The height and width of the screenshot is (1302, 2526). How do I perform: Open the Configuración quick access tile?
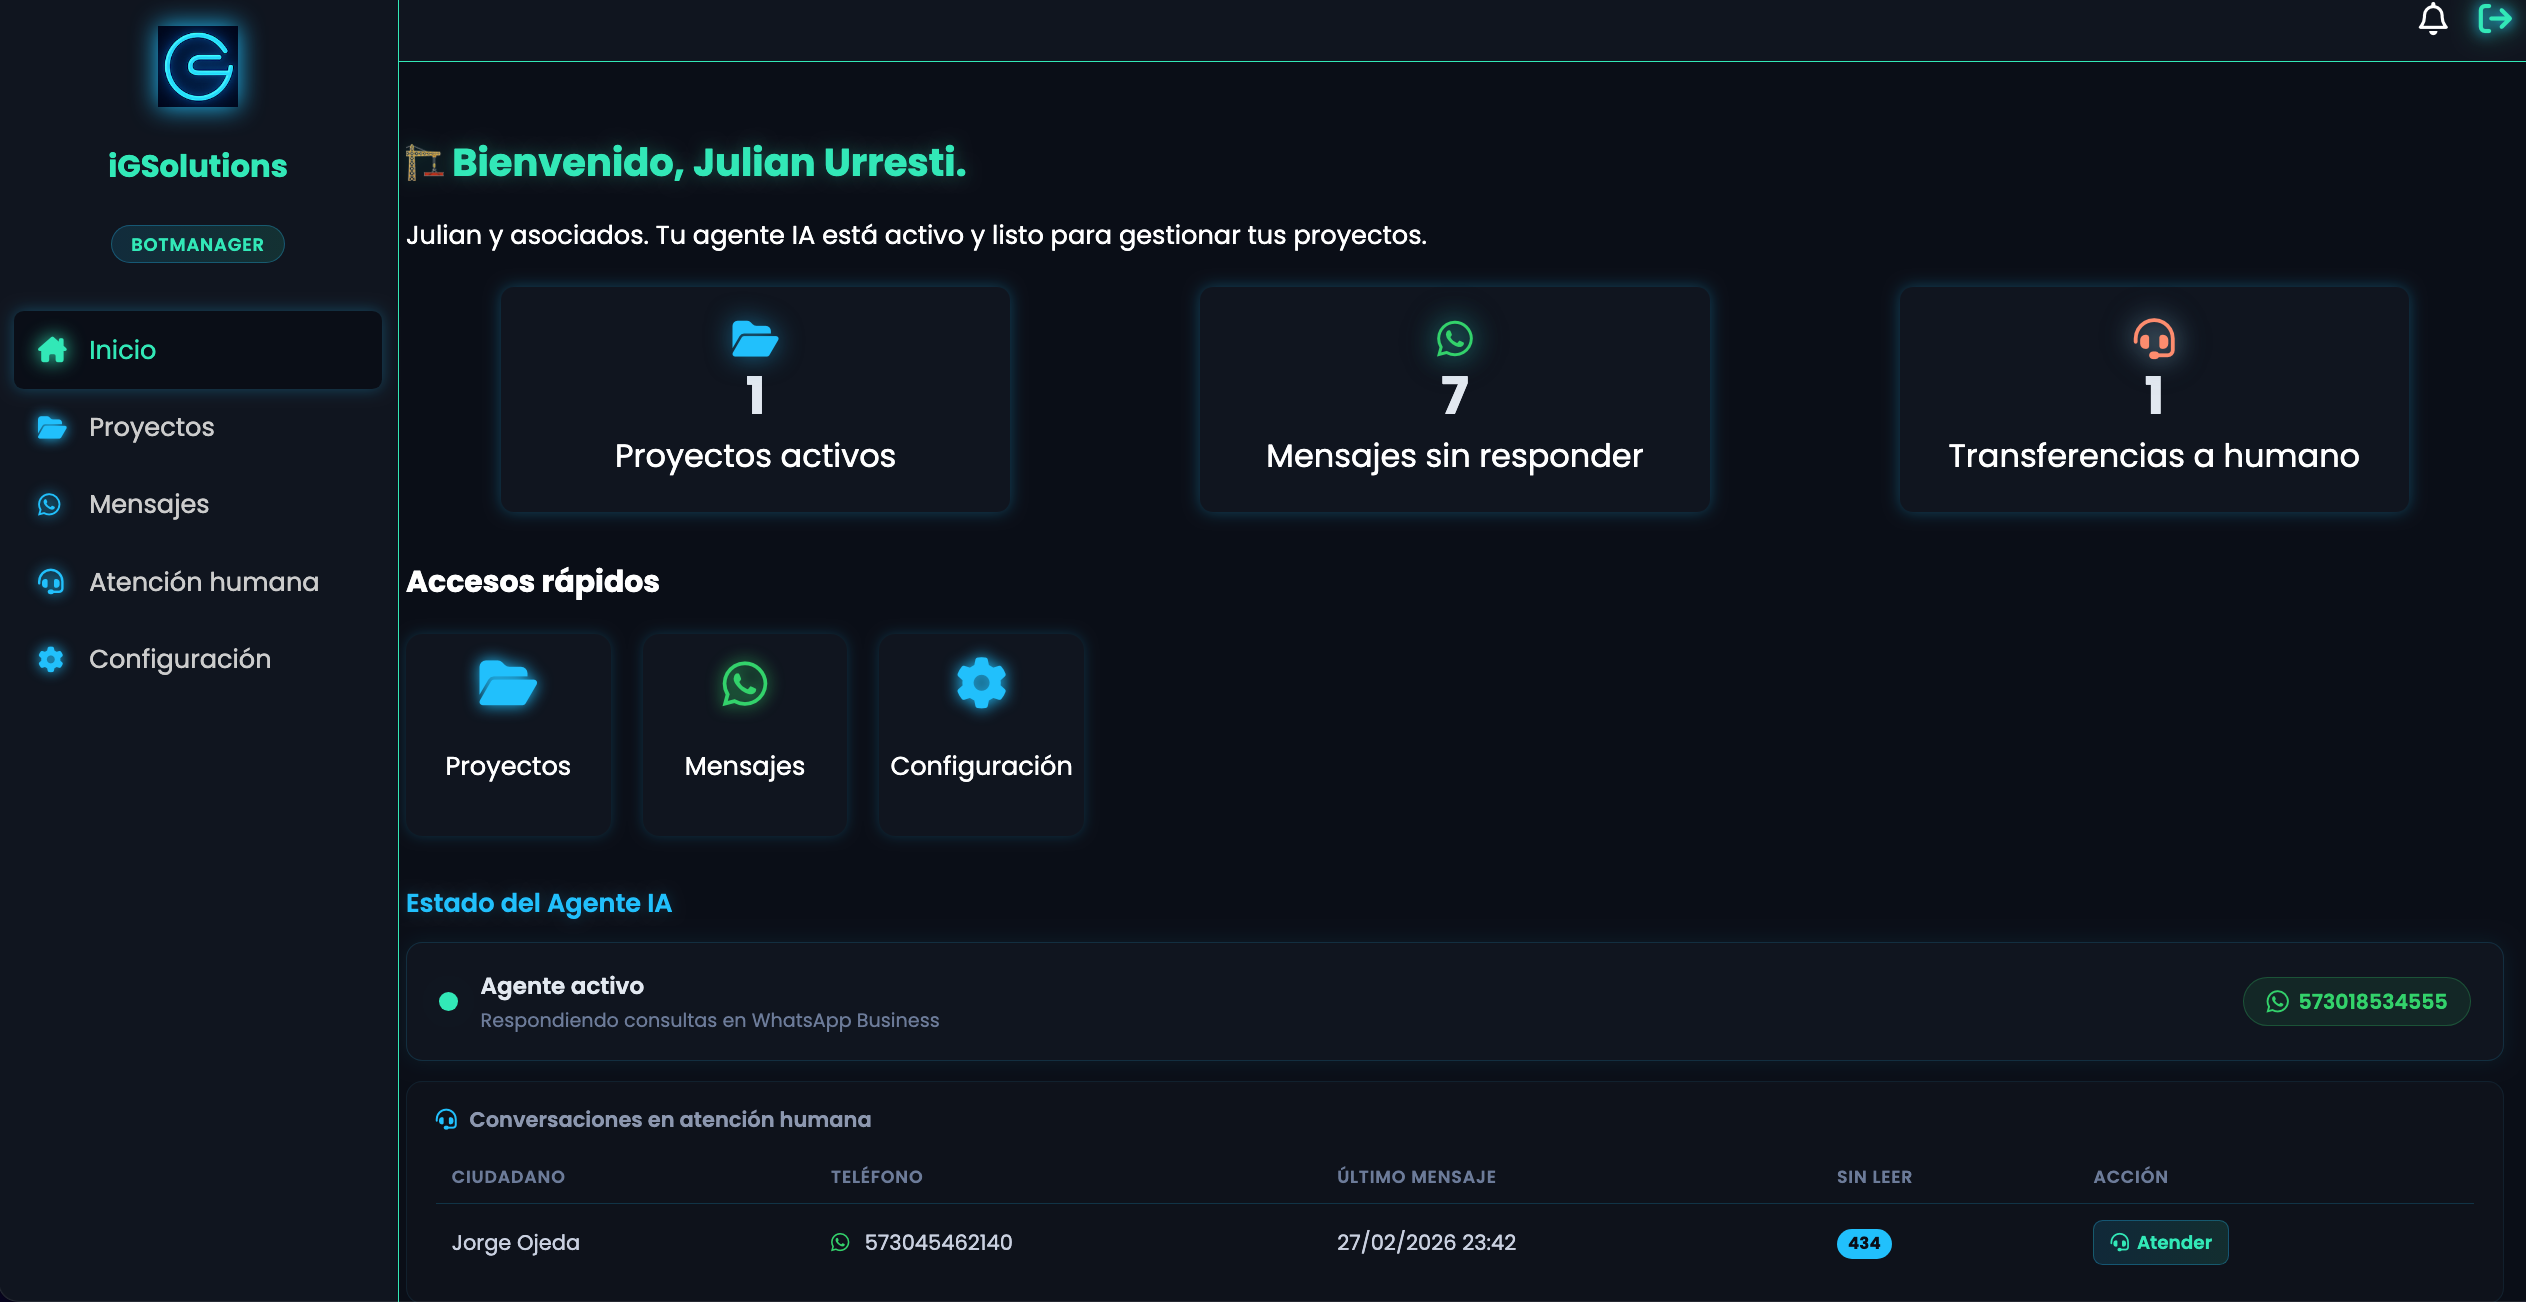pos(980,733)
